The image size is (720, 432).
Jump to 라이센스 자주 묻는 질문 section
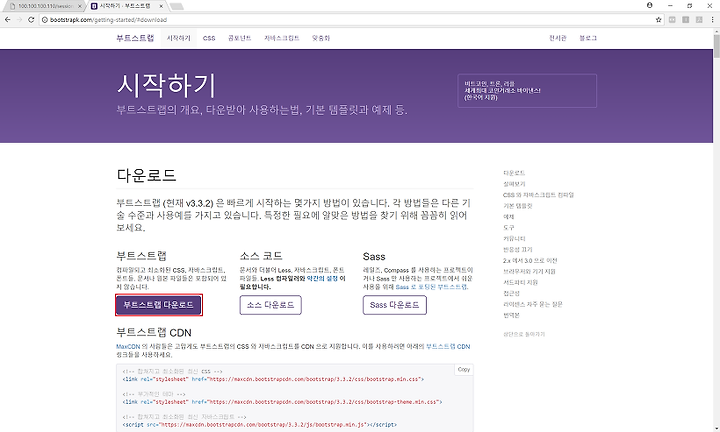click(533, 304)
